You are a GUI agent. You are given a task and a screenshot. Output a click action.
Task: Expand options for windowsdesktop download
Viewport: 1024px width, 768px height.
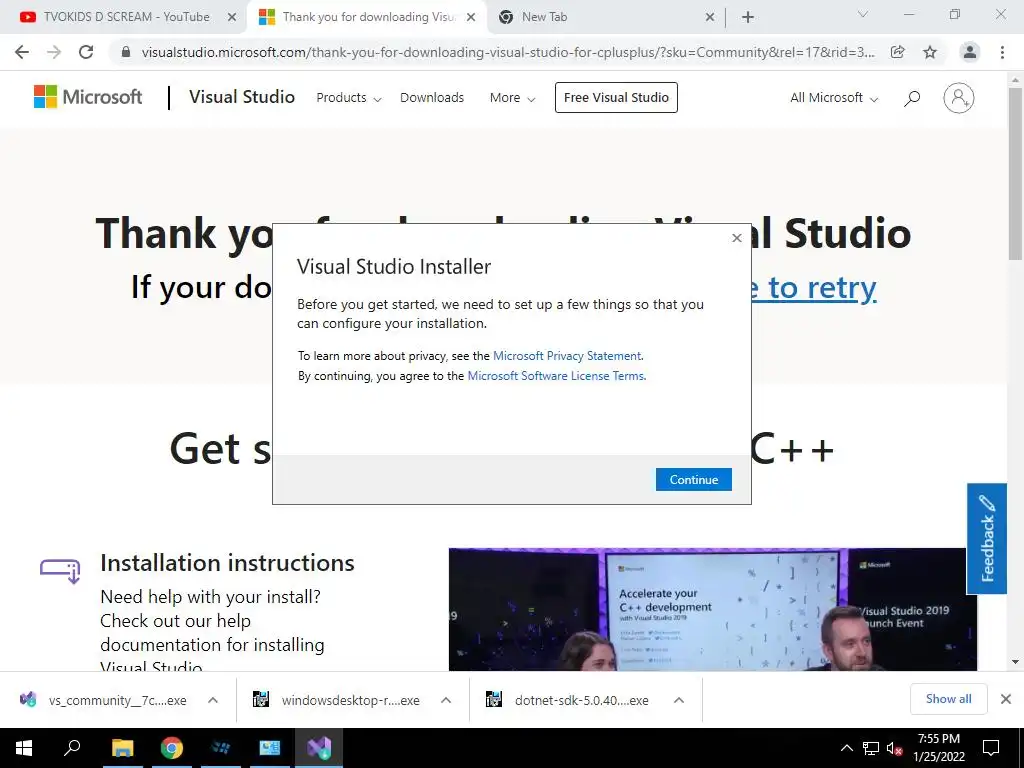[x=446, y=700]
